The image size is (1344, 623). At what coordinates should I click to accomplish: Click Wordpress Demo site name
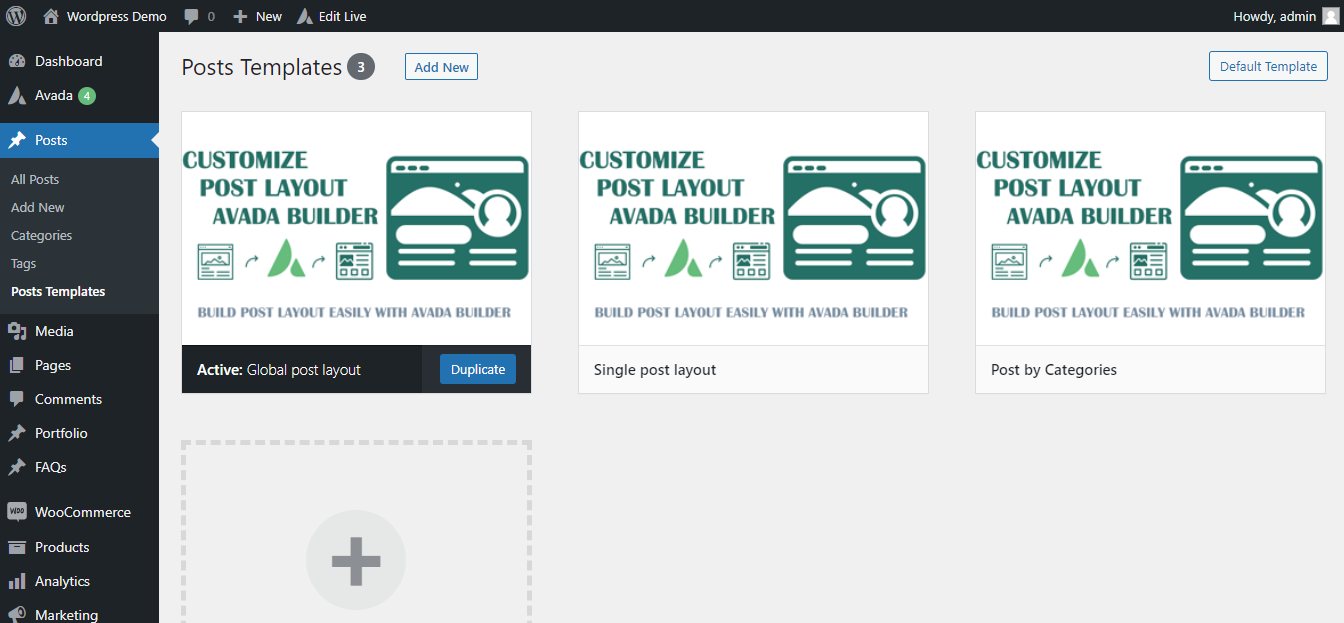(x=117, y=16)
